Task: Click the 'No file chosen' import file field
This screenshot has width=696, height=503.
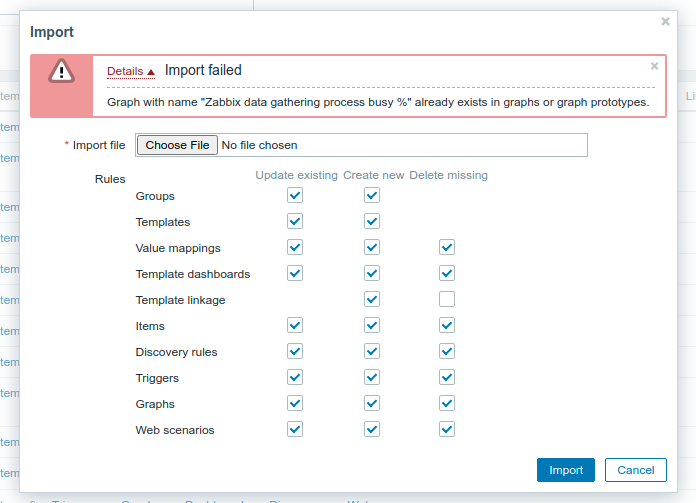Action: coord(361,145)
